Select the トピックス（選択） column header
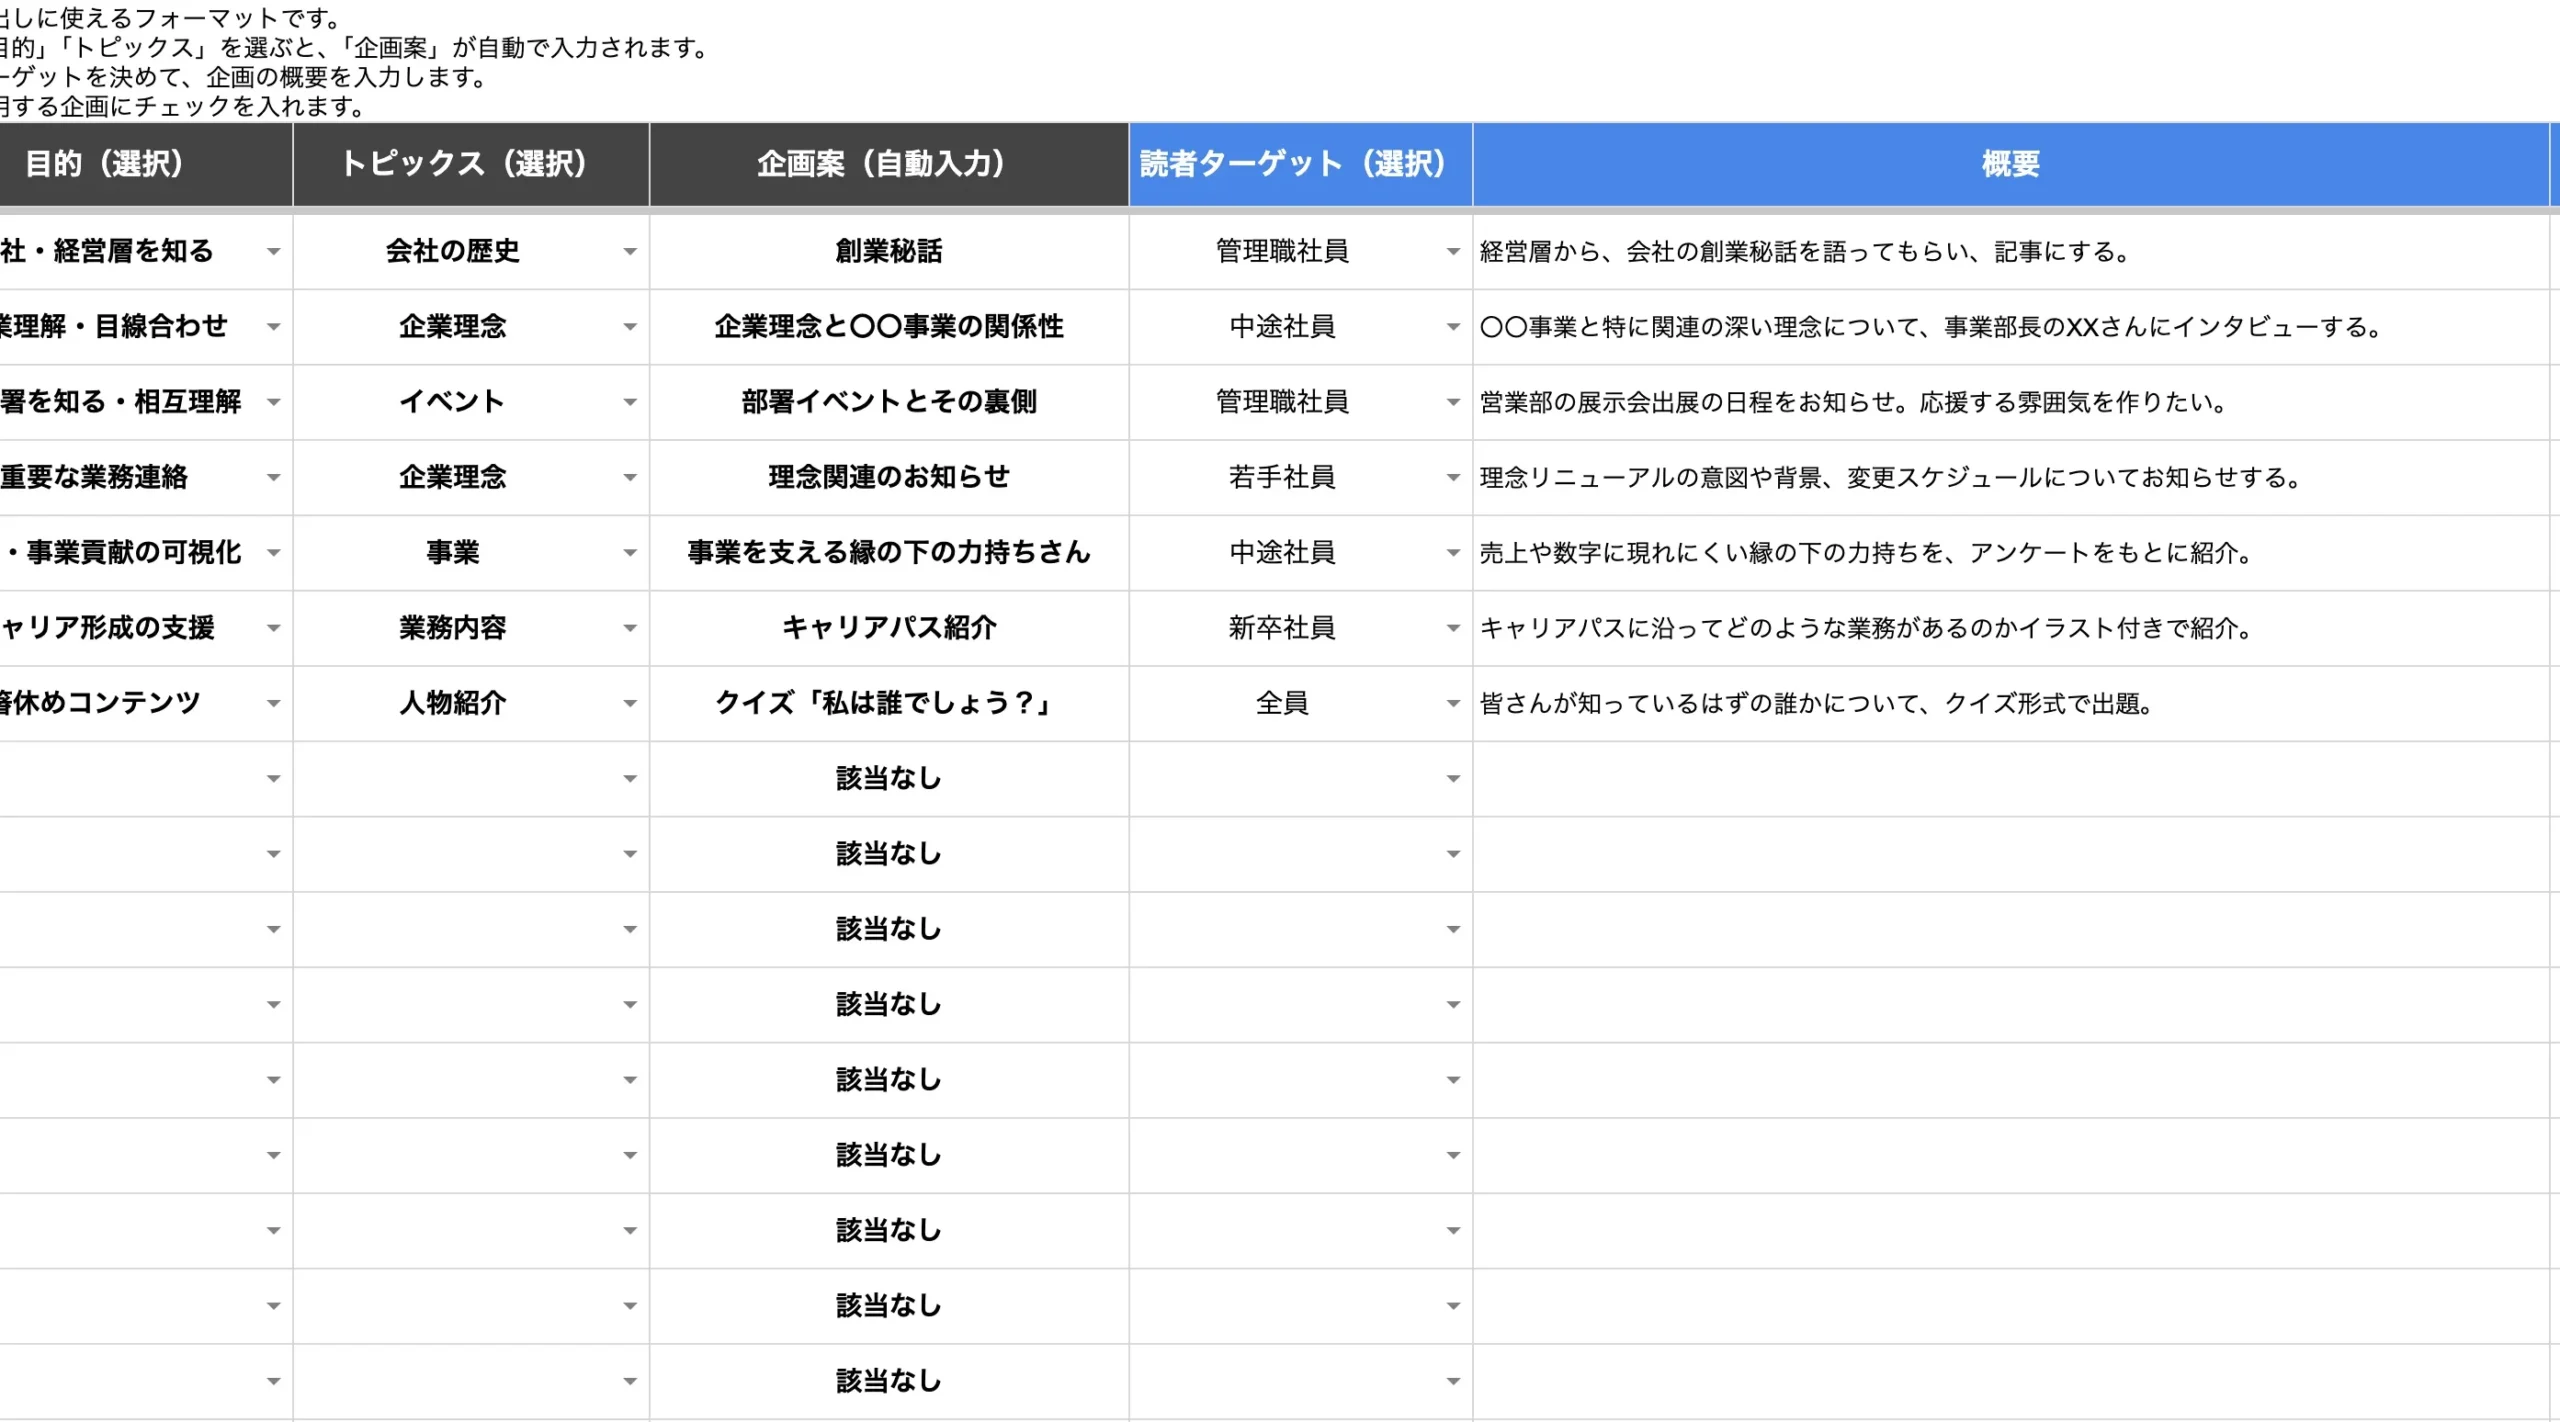 tap(471, 164)
